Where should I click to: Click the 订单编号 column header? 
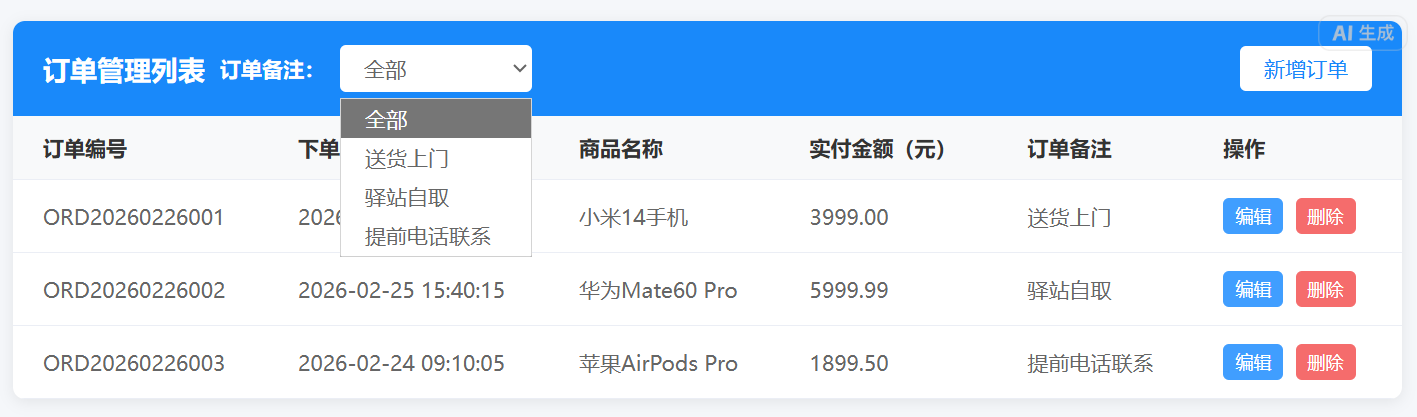pos(85,150)
